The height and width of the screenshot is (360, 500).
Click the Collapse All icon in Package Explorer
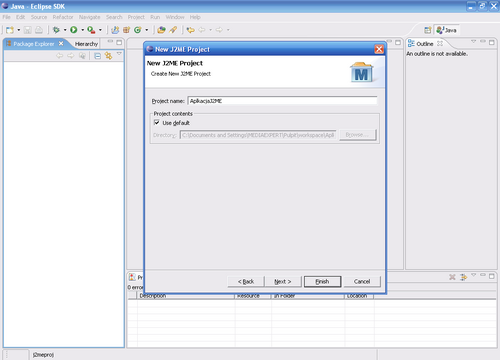97,56
